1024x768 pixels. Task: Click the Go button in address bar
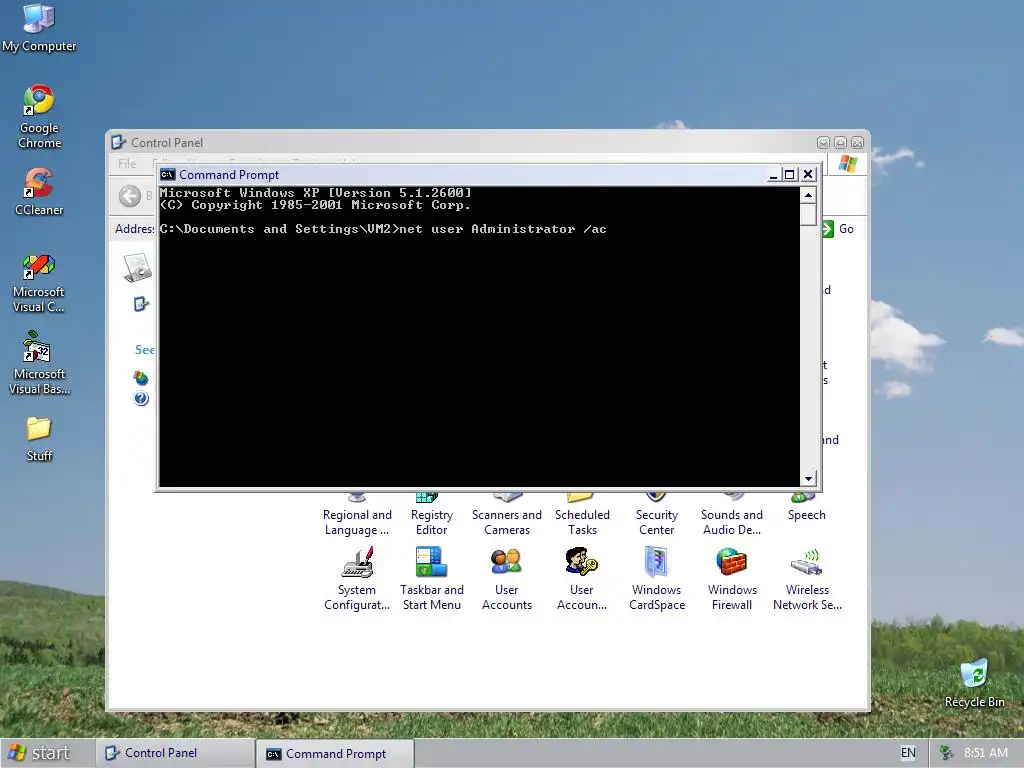click(x=838, y=229)
